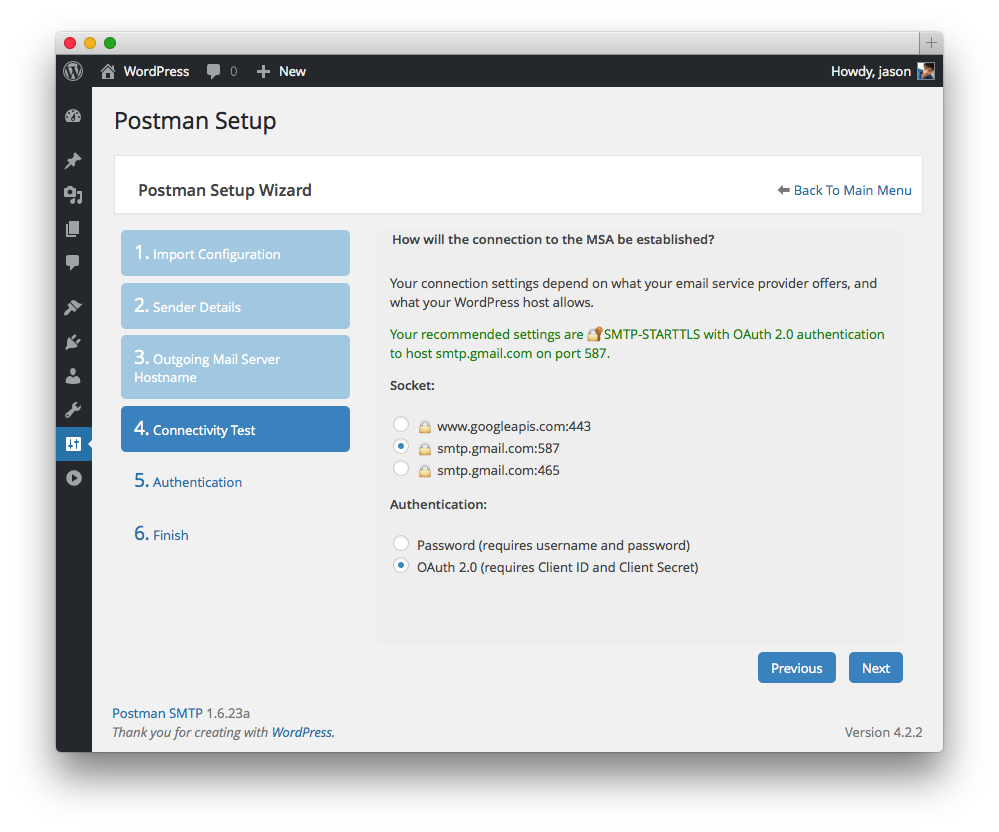The height and width of the screenshot is (832, 999).
Task: Open the Postman SMTP footer link
Action: [157, 713]
